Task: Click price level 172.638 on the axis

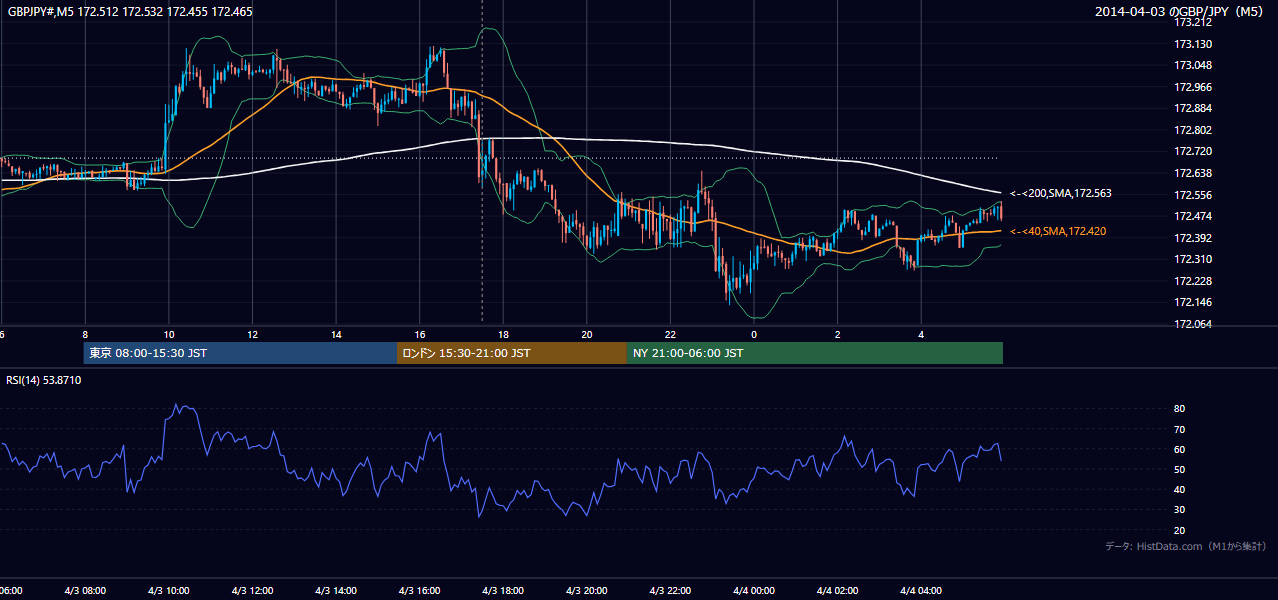Action: coord(1193,173)
